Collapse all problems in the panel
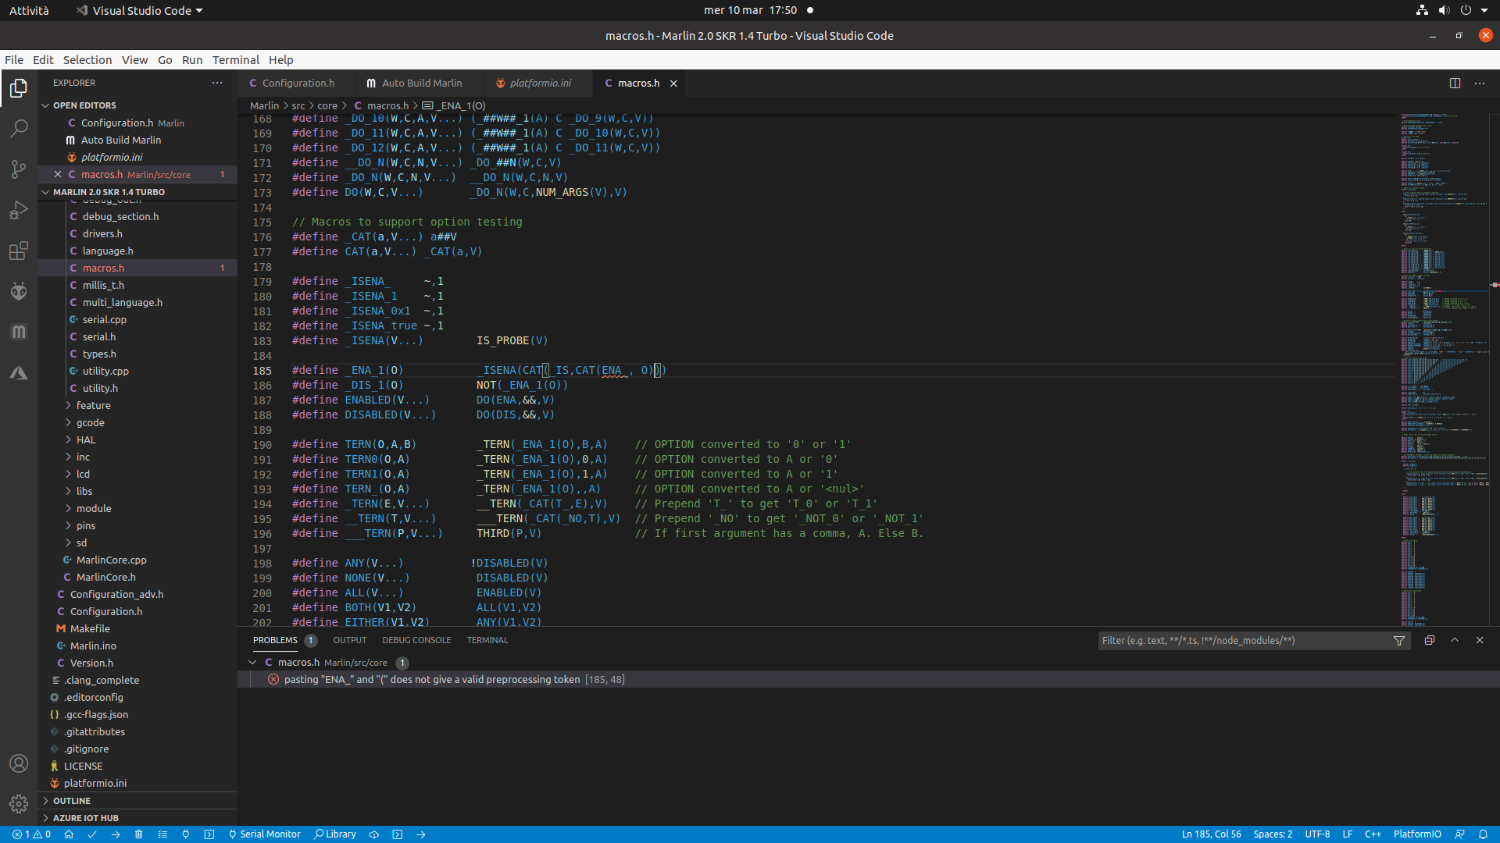This screenshot has width=1500, height=843. (1429, 640)
